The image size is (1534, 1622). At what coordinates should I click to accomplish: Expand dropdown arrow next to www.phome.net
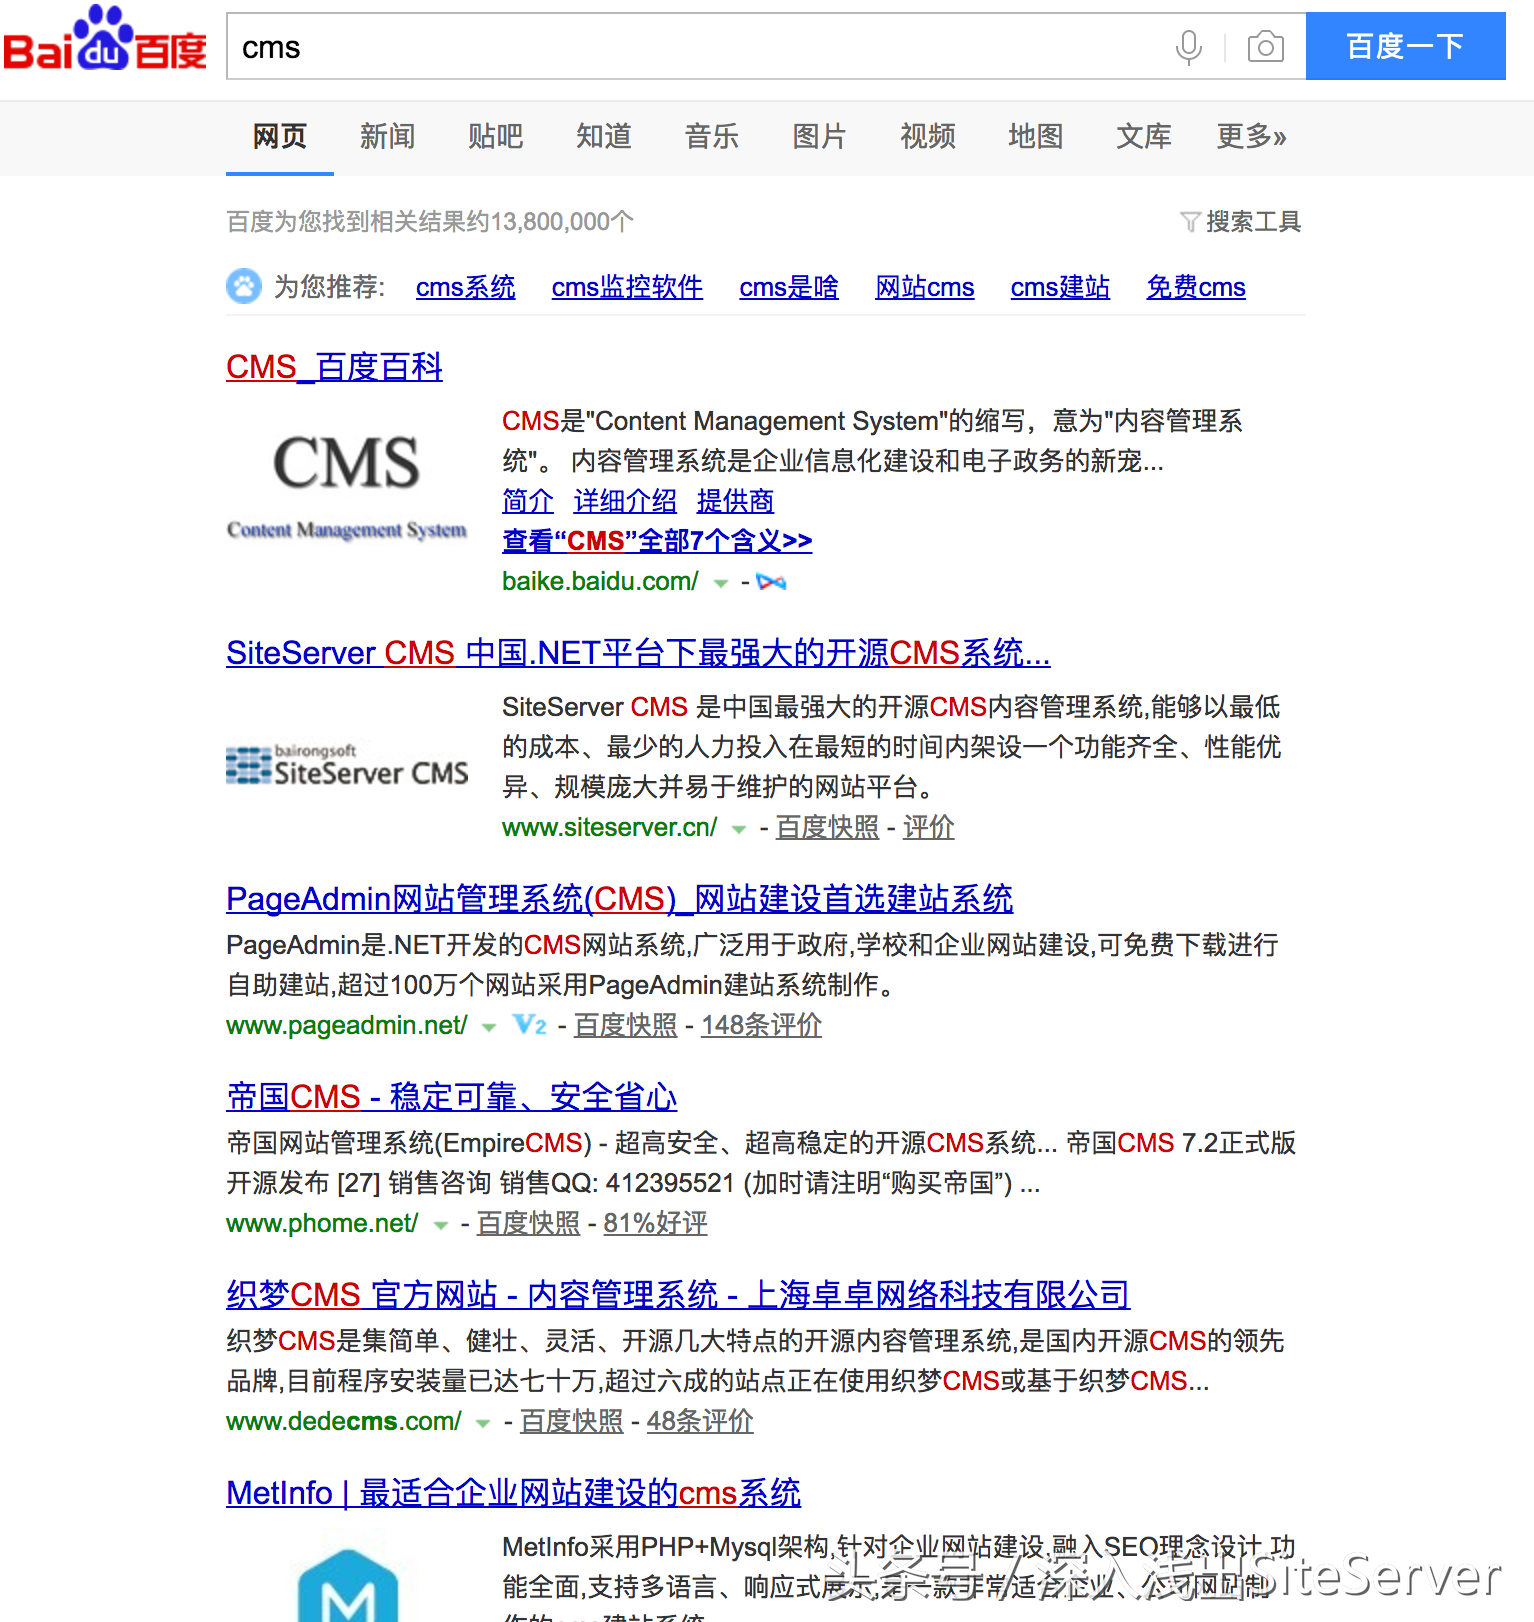pos(440,1226)
